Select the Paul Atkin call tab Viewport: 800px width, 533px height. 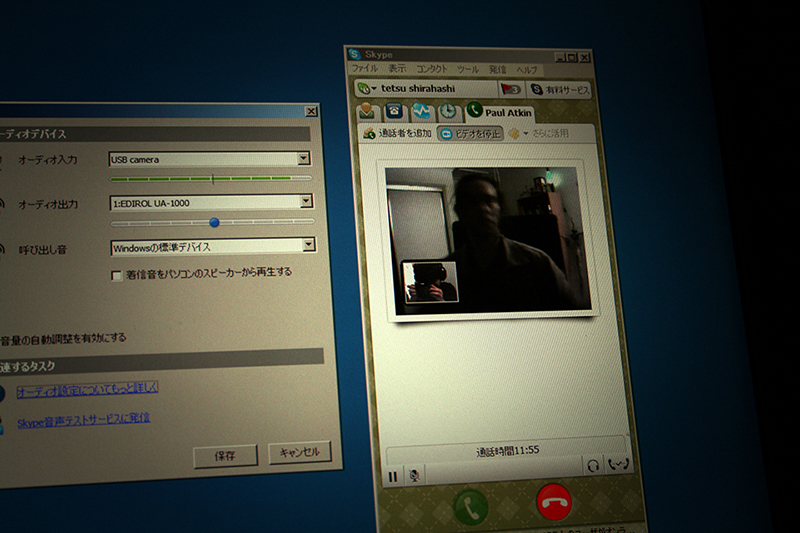tap(499, 112)
